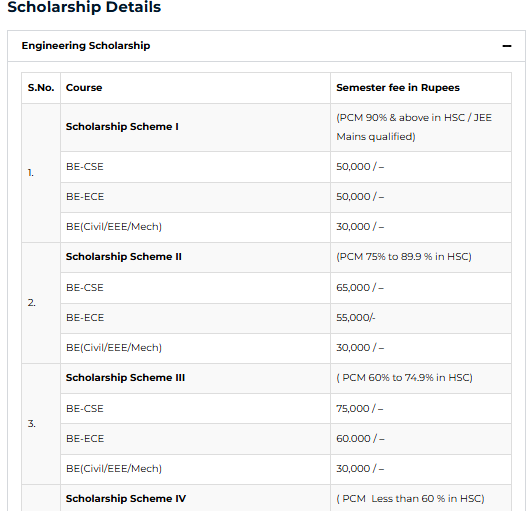Click the Course column header
The image size is (531, 511).
tap(84, 88)
